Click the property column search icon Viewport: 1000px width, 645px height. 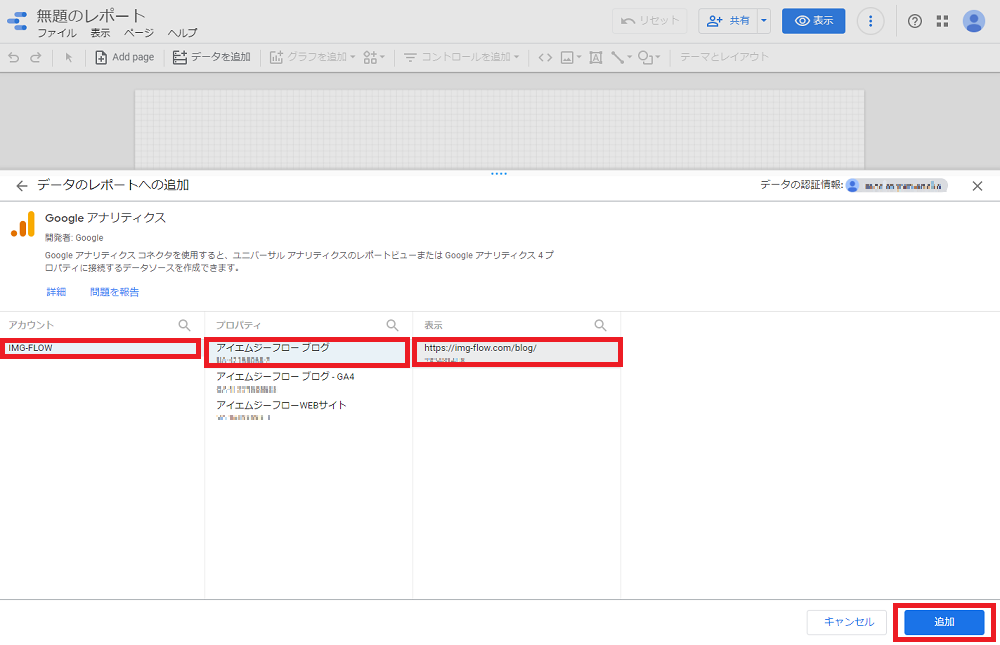point(392,325)
